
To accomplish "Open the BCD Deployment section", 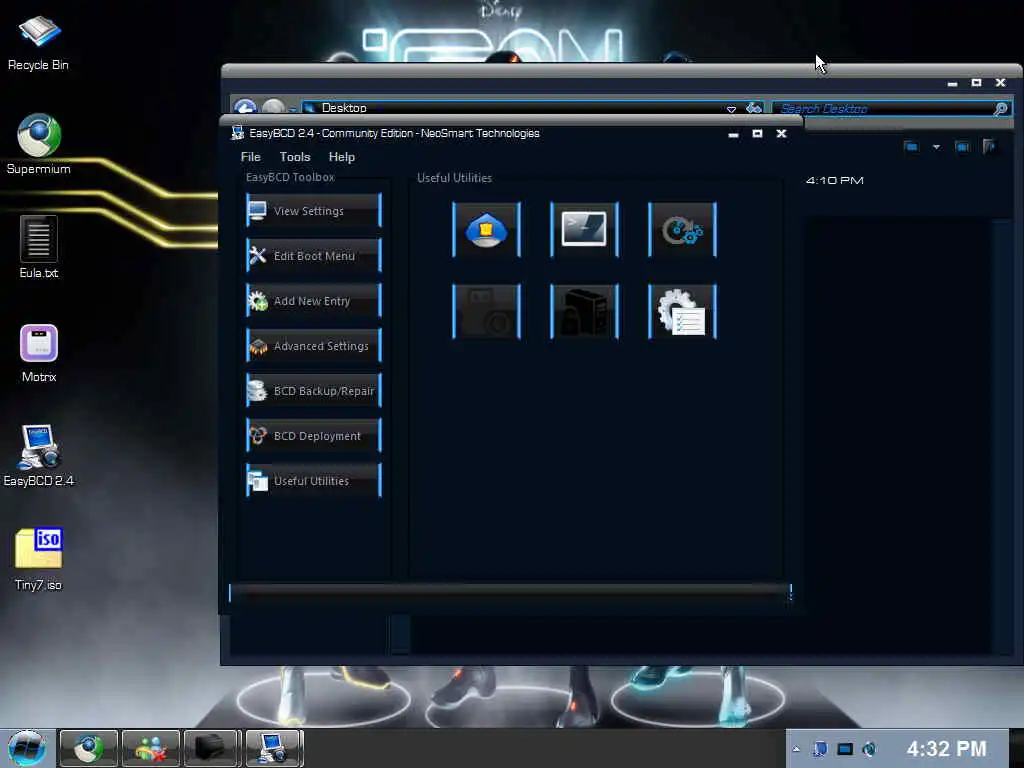I will [313, 436].
